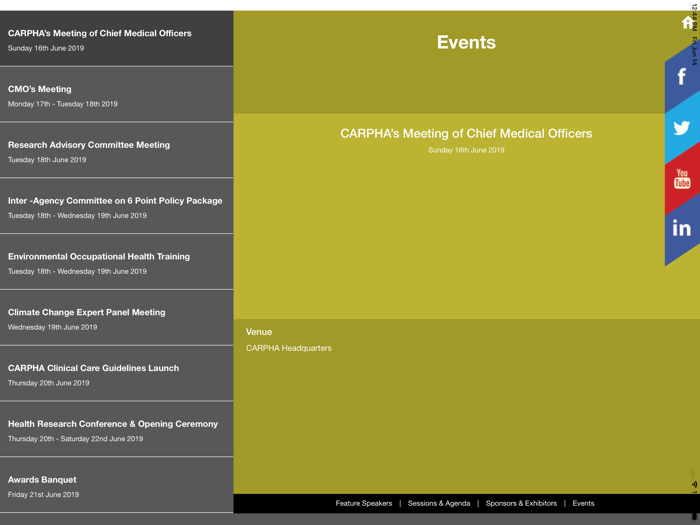Open the LinkedIn social link

pos(682,228)
